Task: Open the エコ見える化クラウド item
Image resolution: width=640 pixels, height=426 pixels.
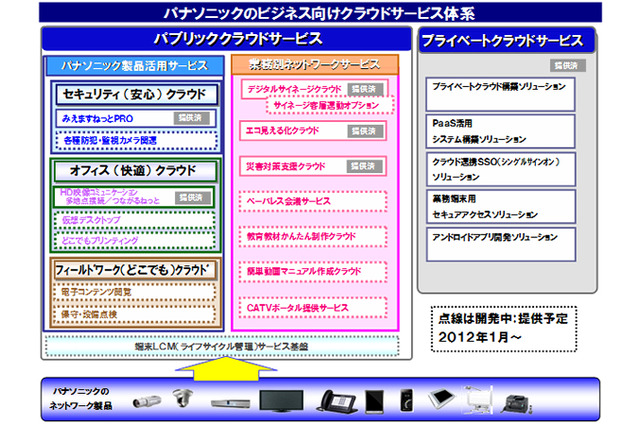Action: coord(313,131)
